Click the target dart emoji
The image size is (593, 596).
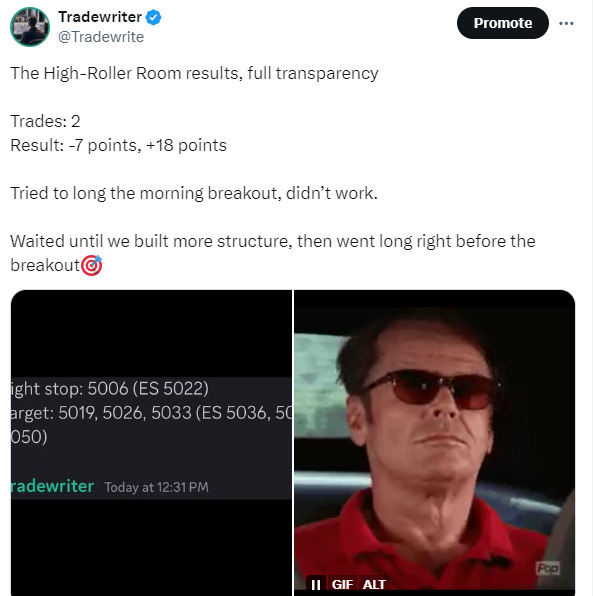pos(92,265)
